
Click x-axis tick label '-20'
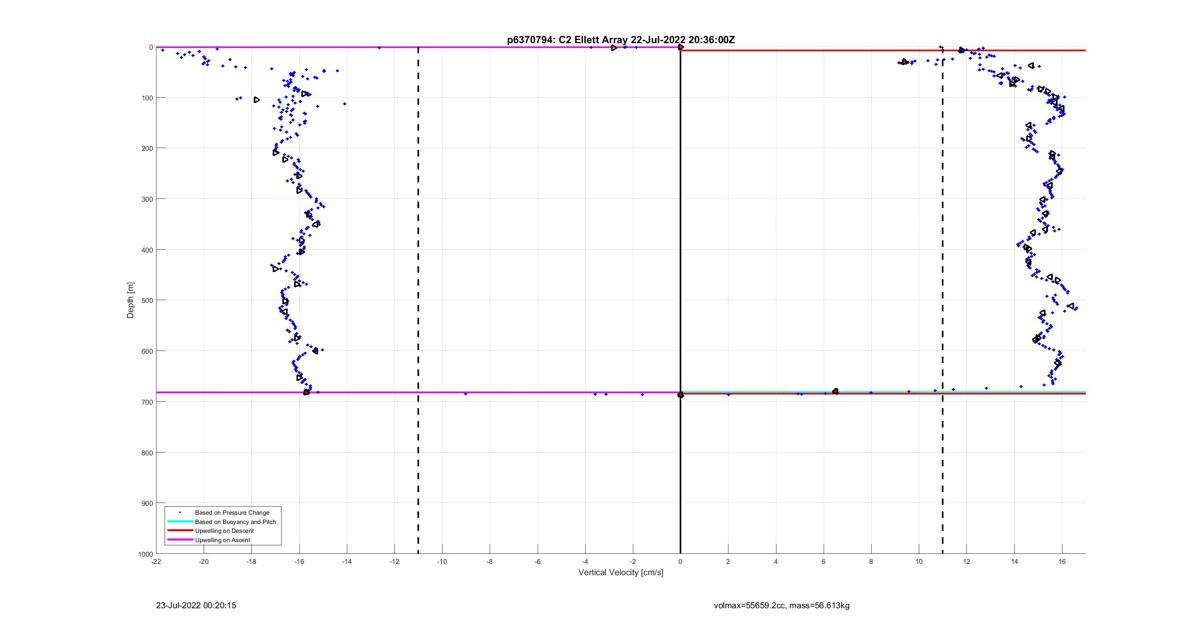[x=204, y=561]
